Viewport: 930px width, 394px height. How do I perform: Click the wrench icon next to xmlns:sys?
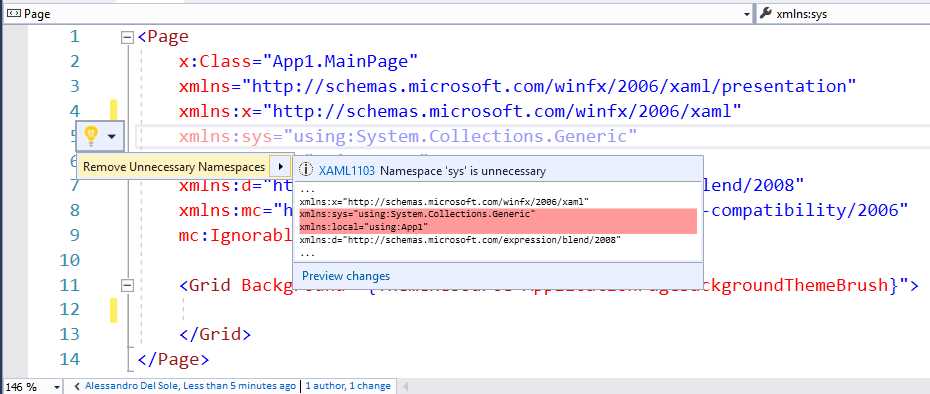pos(766,14)
